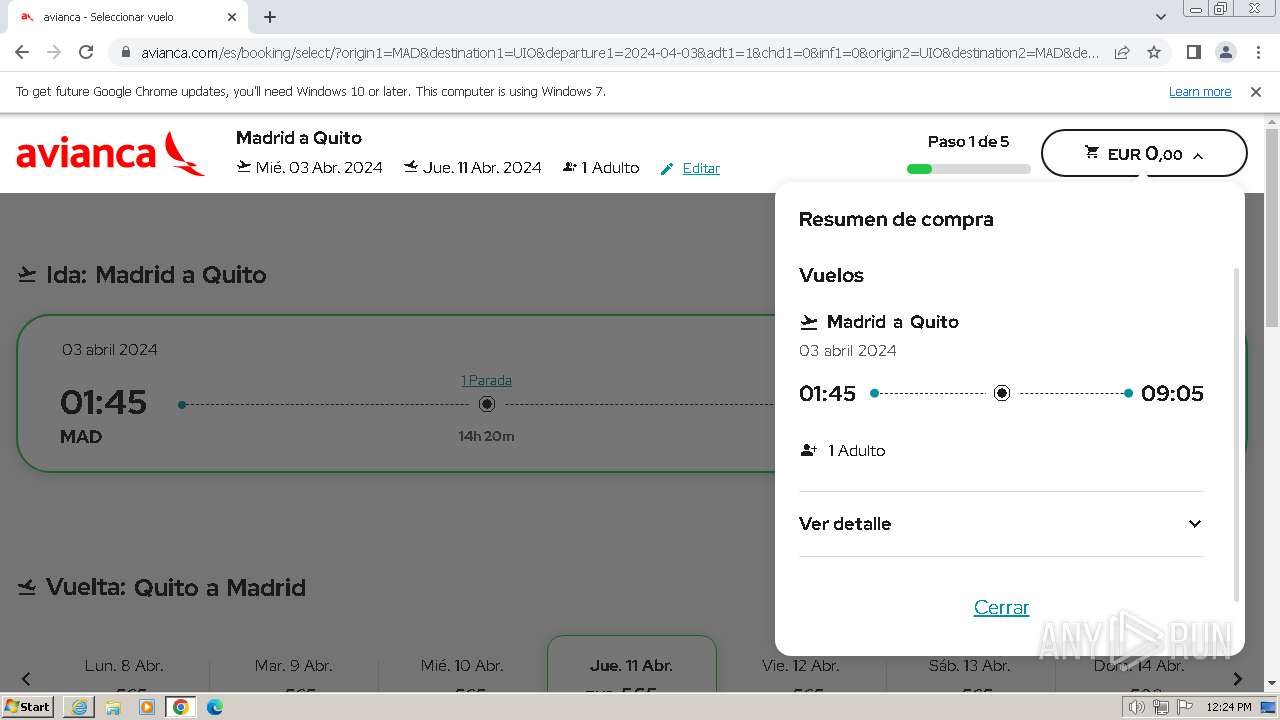Viewport: 1280px width, 720px height.
Task: Toggle Chrome side panel
Action: [x=1193, y=52]
